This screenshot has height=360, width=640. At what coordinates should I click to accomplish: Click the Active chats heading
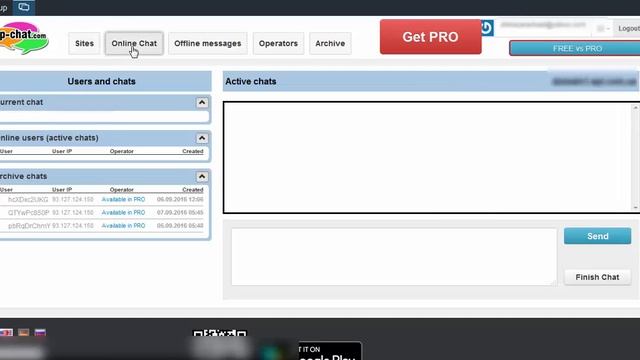click(x=251, y=82)
